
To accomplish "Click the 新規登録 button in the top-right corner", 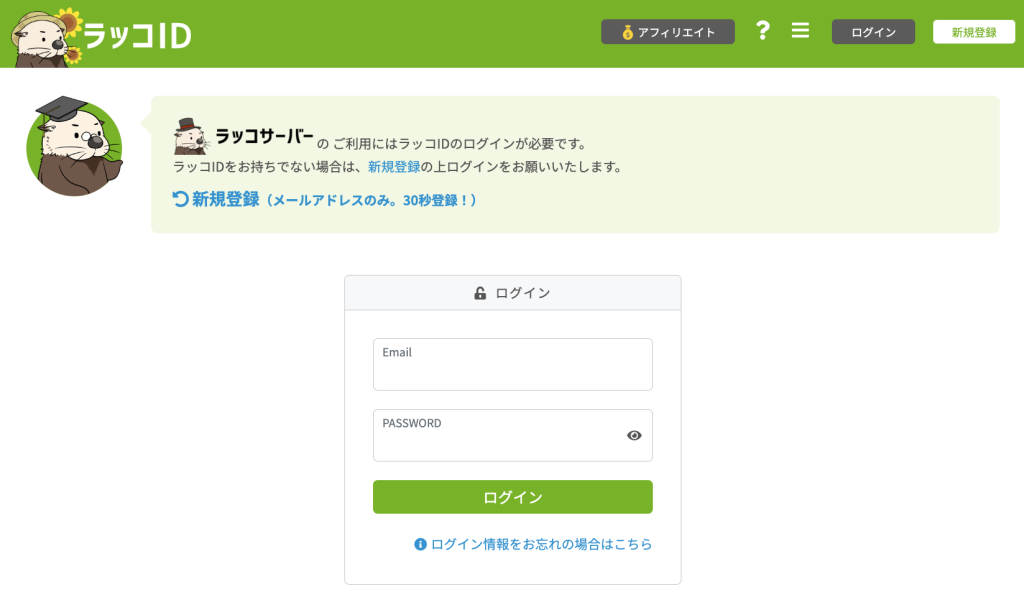I will tap(974, 31).
